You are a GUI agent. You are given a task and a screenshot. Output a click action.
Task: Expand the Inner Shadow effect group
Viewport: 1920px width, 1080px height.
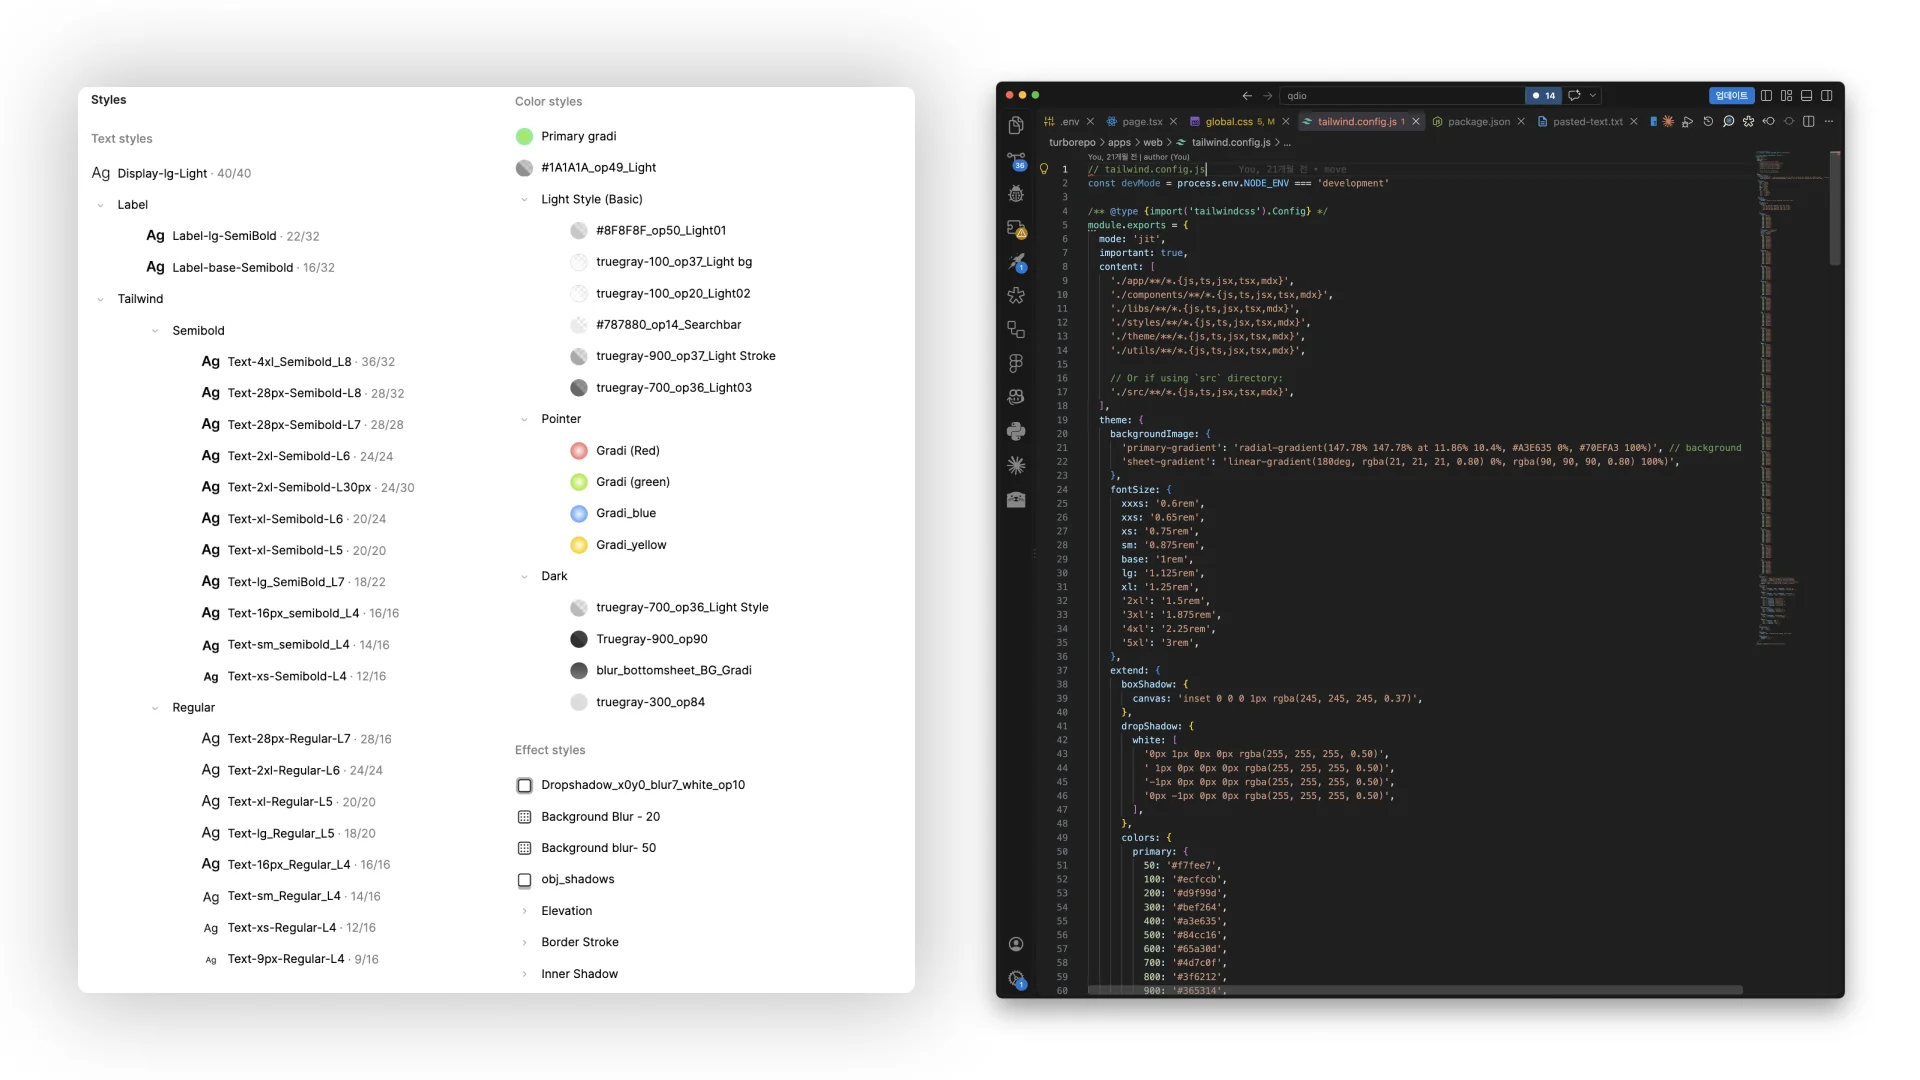tap(524, 974)
